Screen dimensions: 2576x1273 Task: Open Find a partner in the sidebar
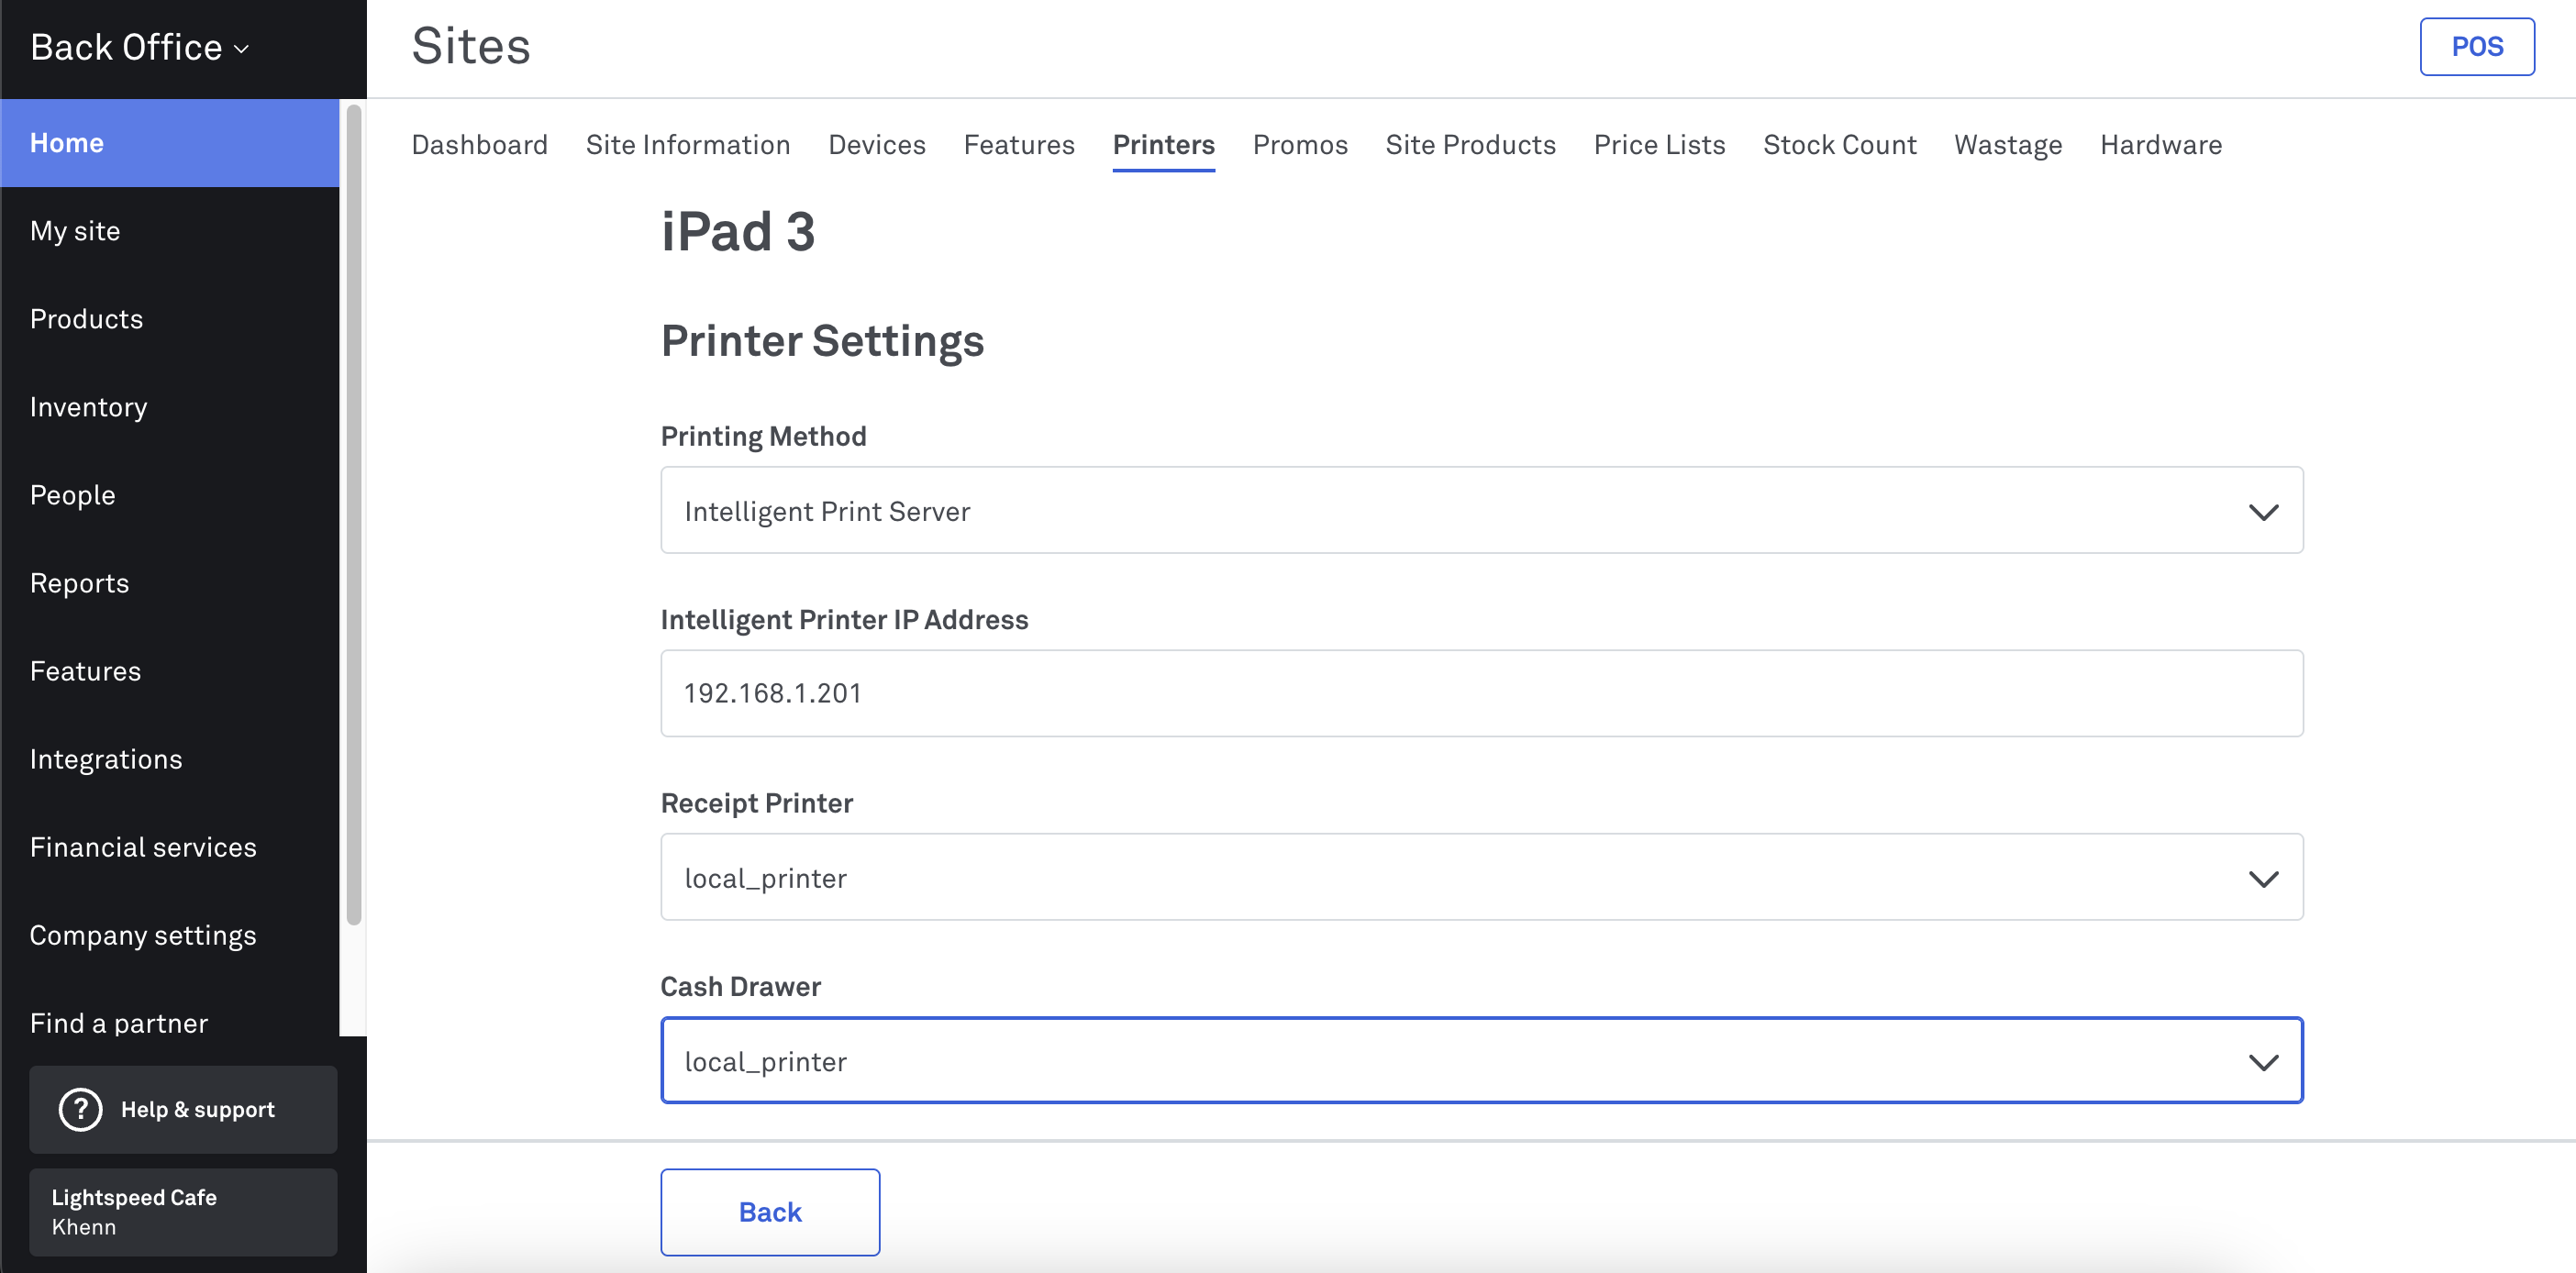click(170, 1022)
